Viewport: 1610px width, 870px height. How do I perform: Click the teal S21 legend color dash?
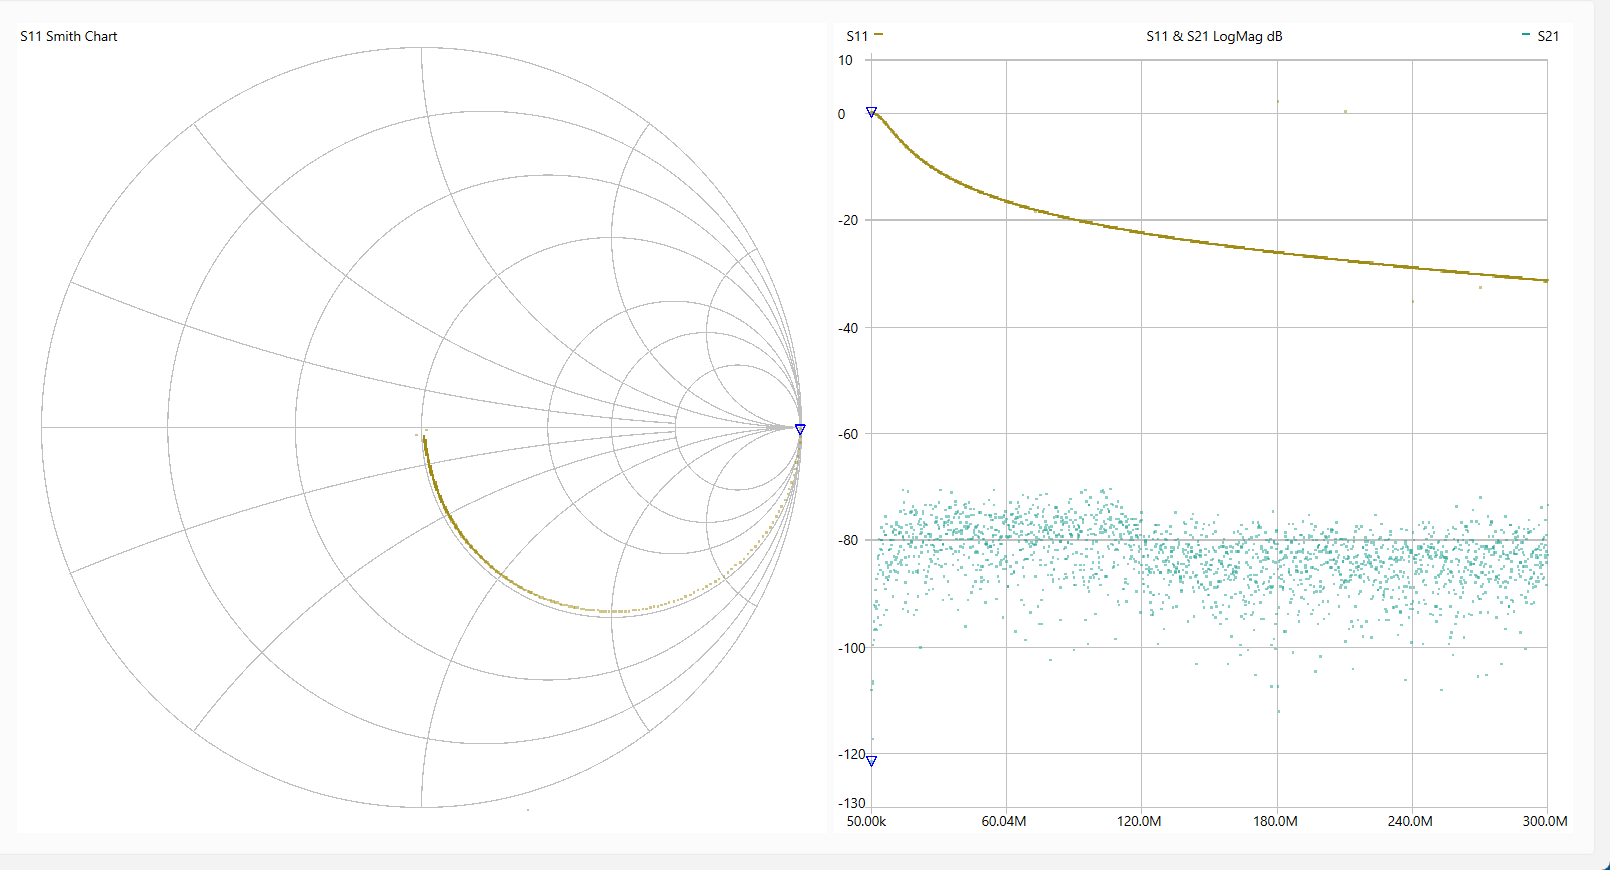tap(1525, 35)
